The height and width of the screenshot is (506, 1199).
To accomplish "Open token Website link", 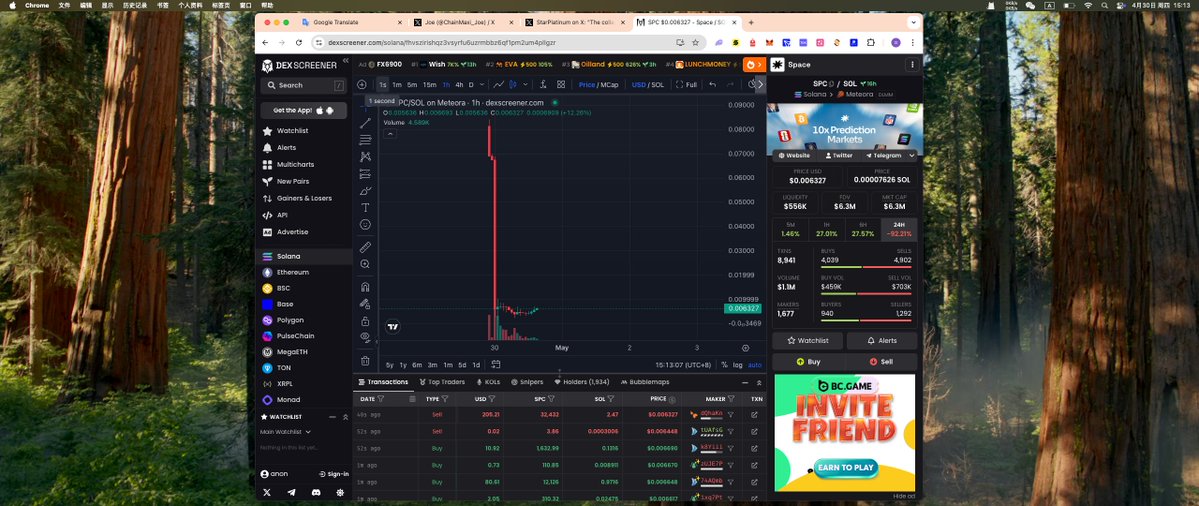I will click(x=794, y=155).
